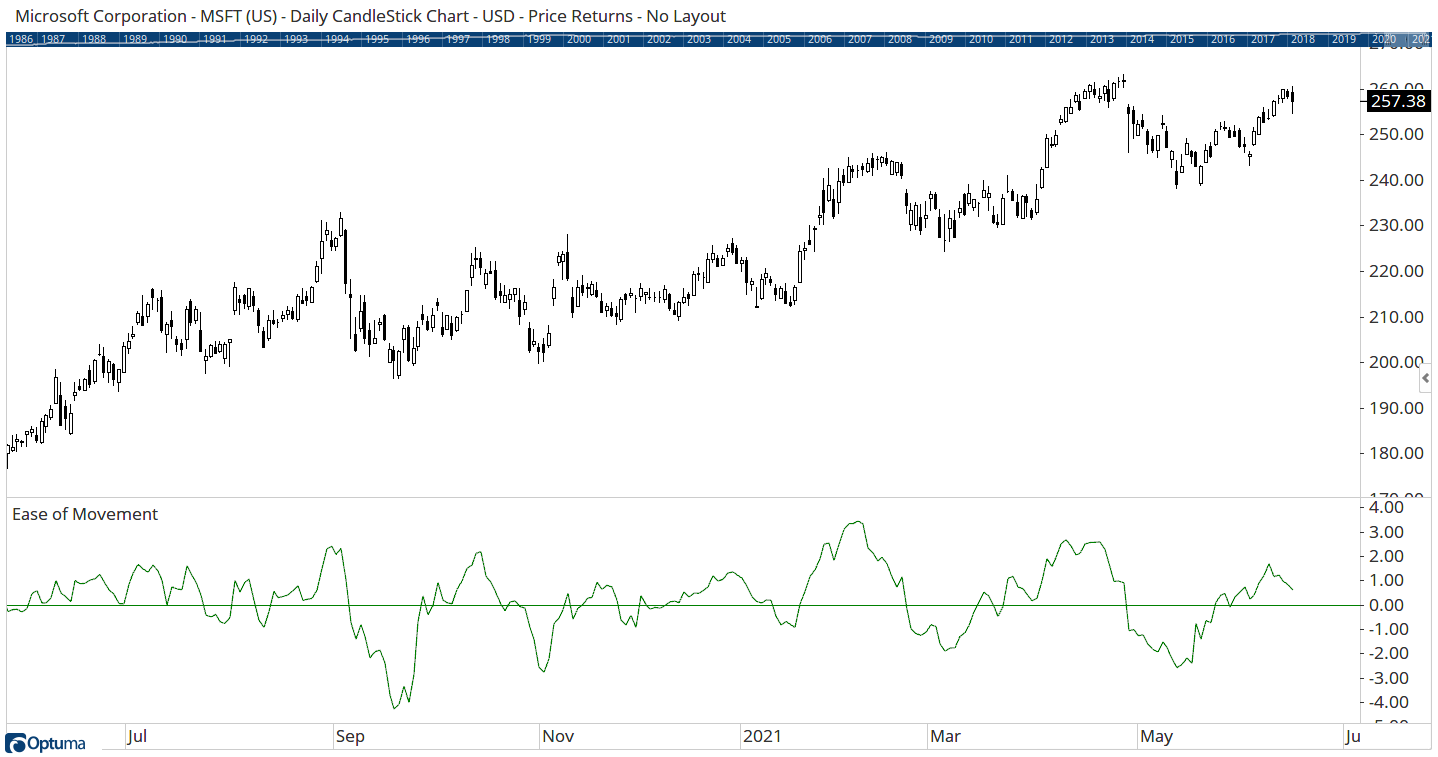The height and width of the screenshot is (757, 1438).
Task: Click the 3.00 value on indicator axis
Action: coord(1387,532)
